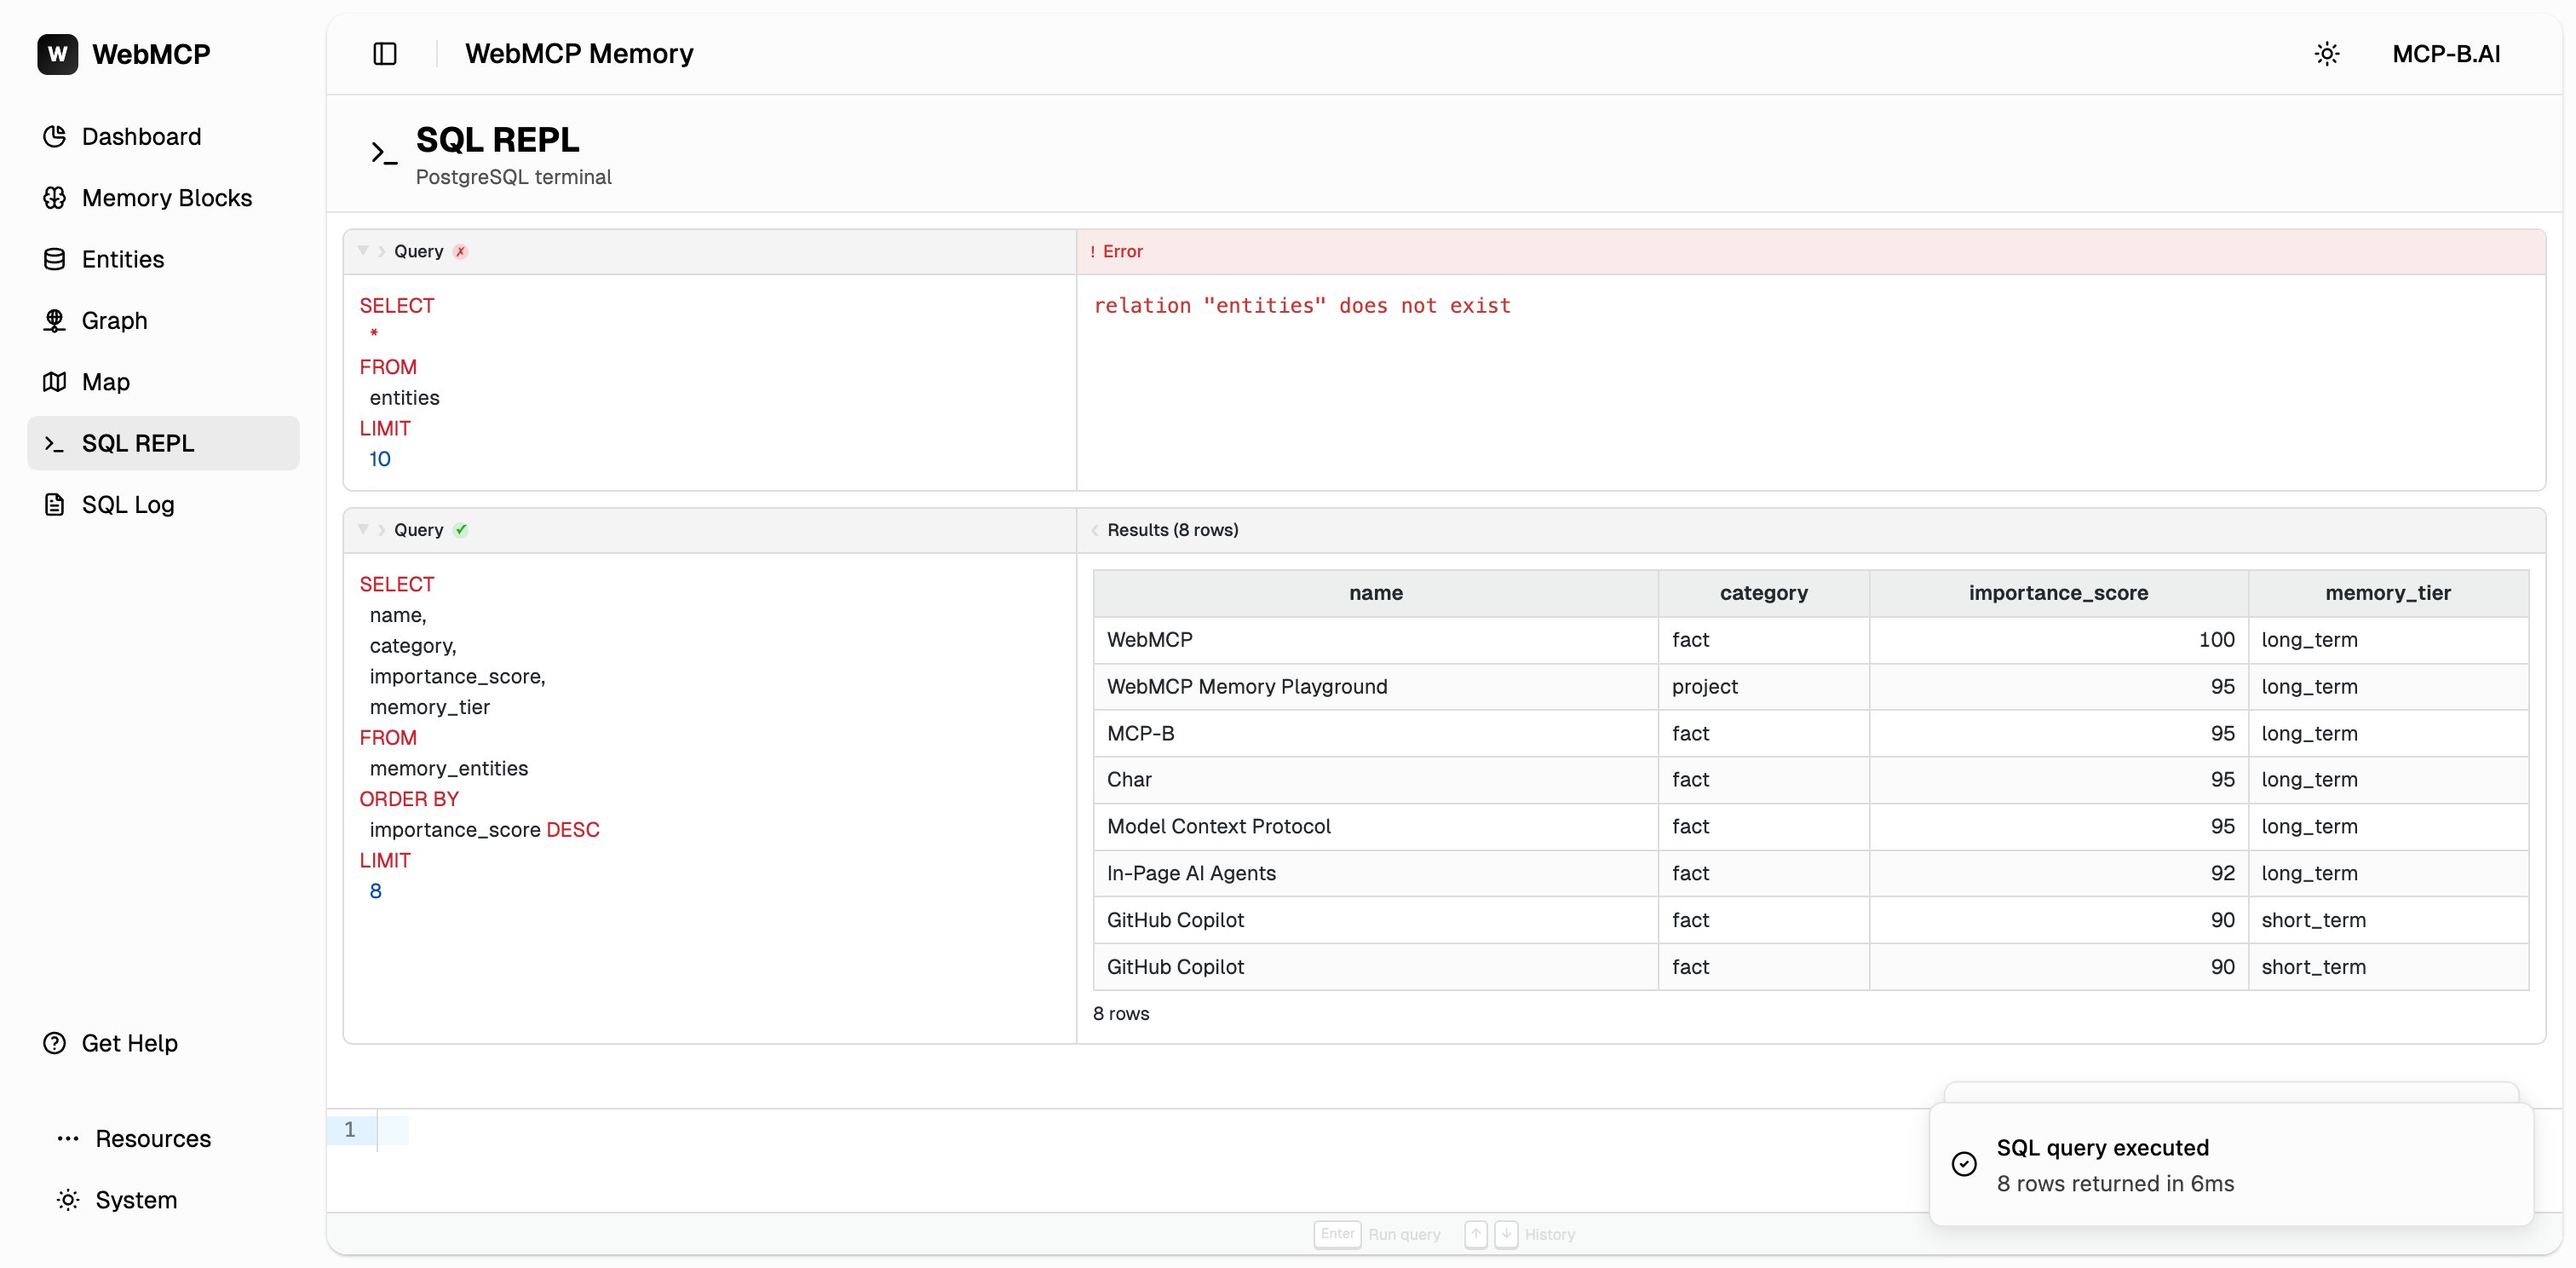This screenshot has height=1268, width=2576.
Task: Select the WebMCP Memory Playground cell
Action: click(x=1375, y=687)
